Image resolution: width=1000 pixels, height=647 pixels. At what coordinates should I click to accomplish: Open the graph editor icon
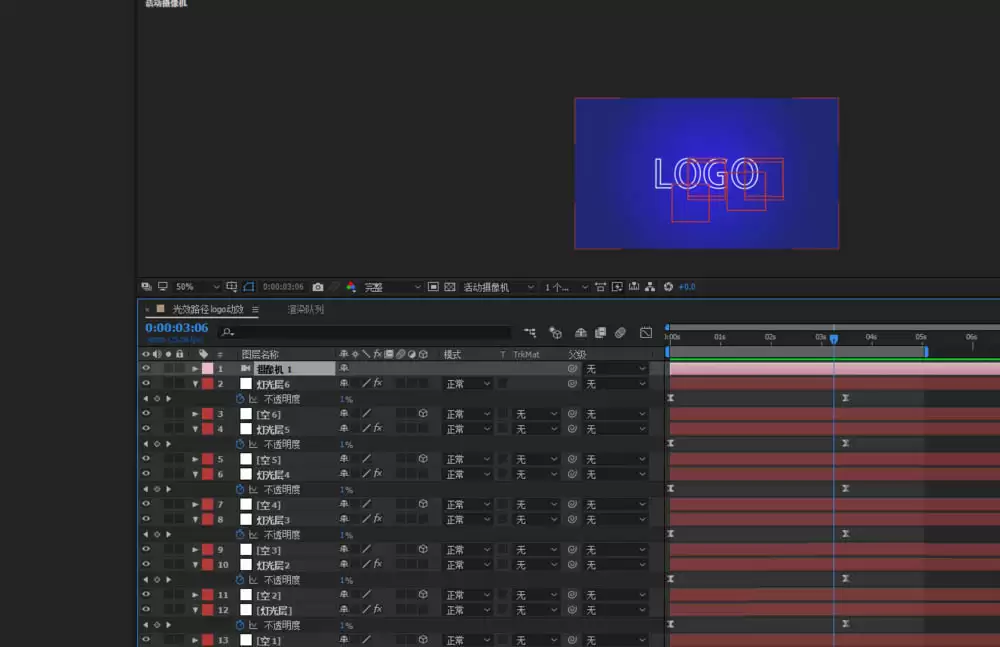pyautogui.click(x=646, y=332)
